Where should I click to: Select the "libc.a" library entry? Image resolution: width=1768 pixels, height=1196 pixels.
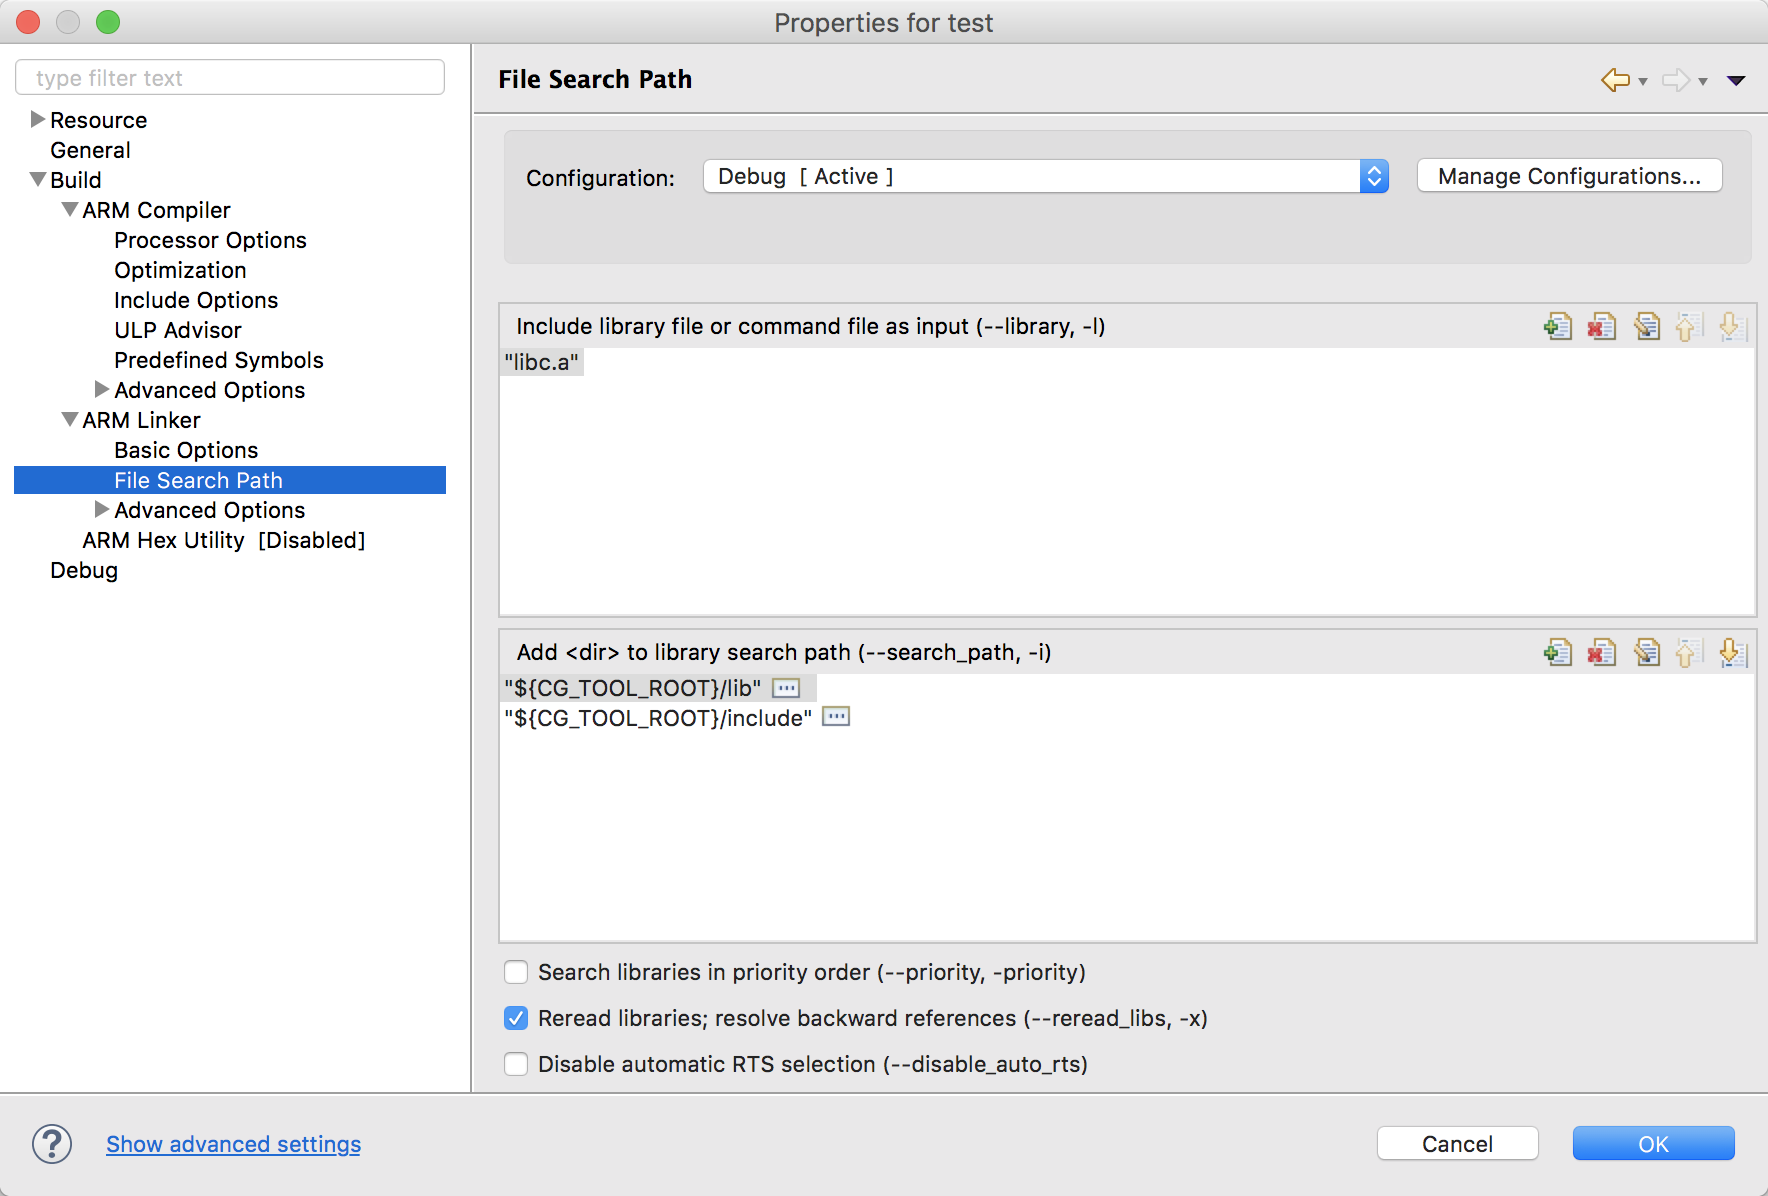coord(542,362)
